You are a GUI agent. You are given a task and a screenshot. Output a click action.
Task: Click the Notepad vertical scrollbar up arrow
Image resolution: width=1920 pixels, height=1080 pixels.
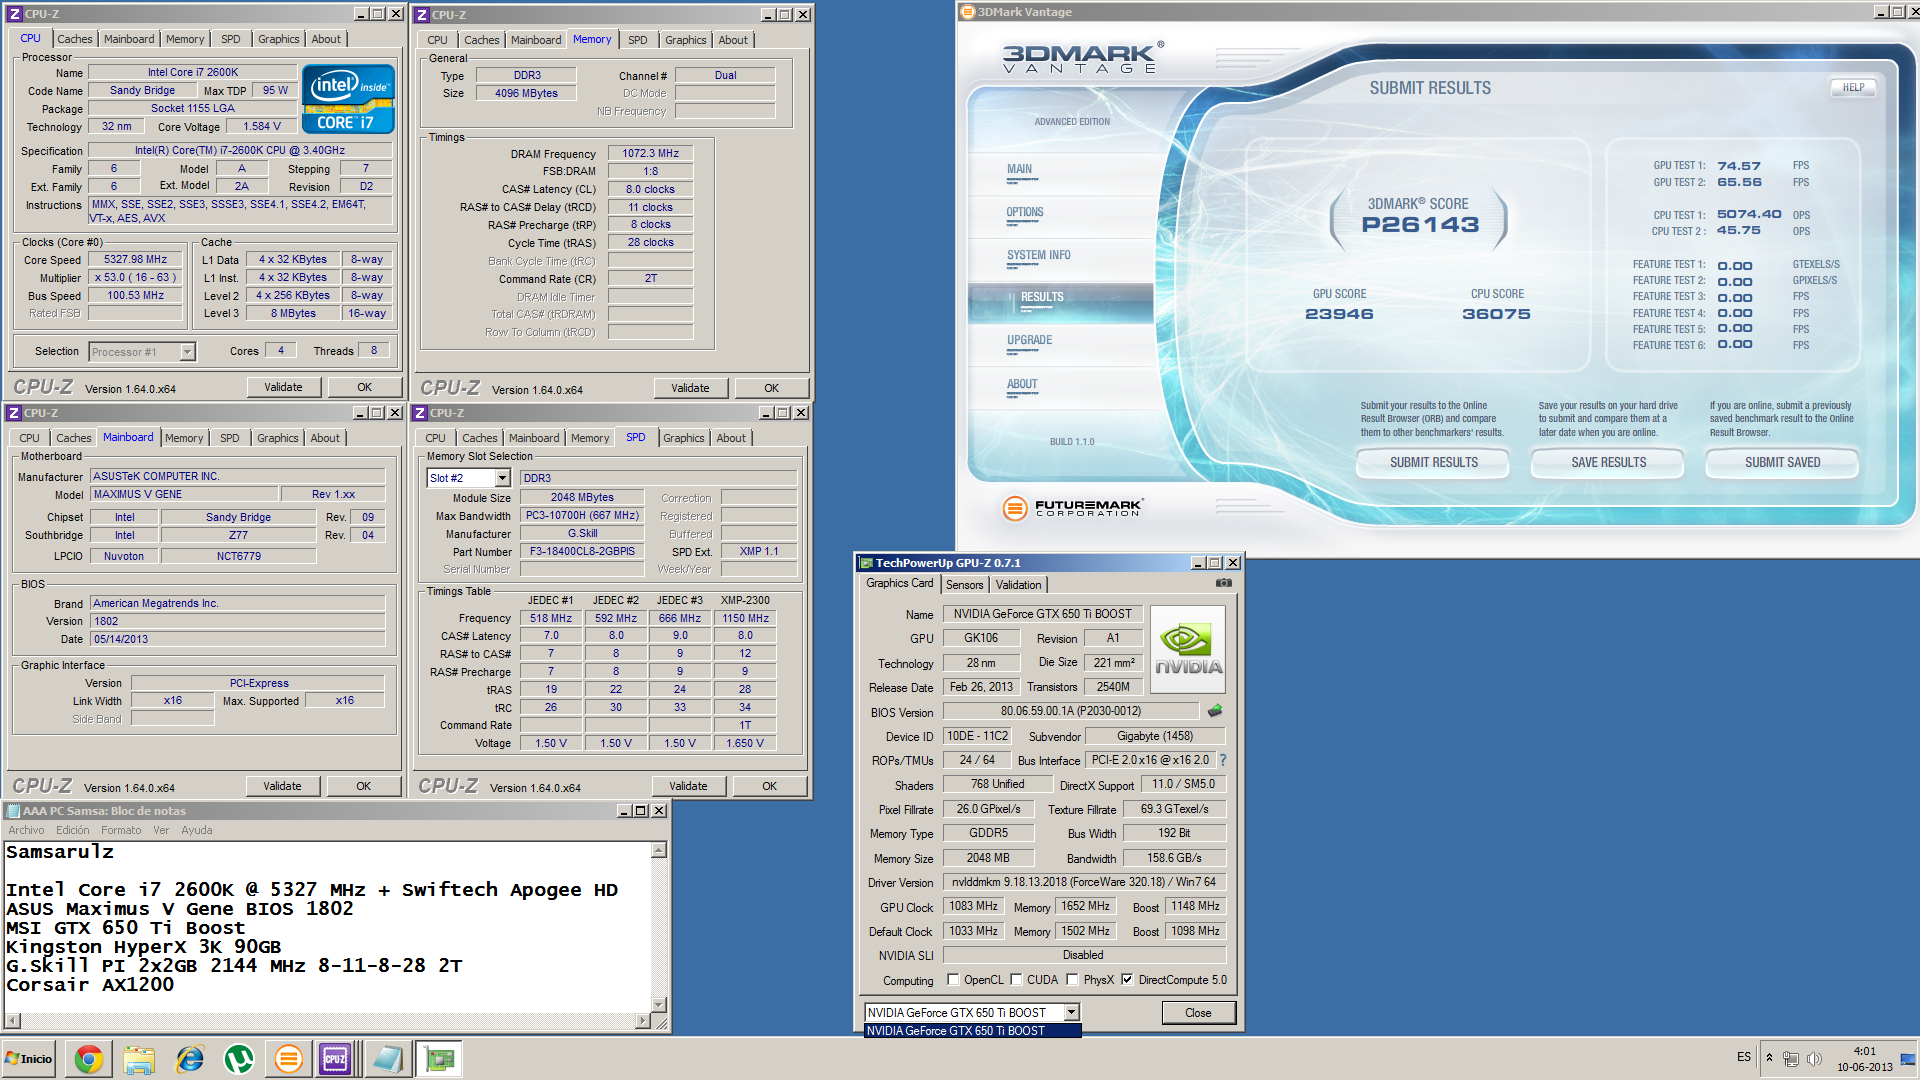click(x=659, y=850)
